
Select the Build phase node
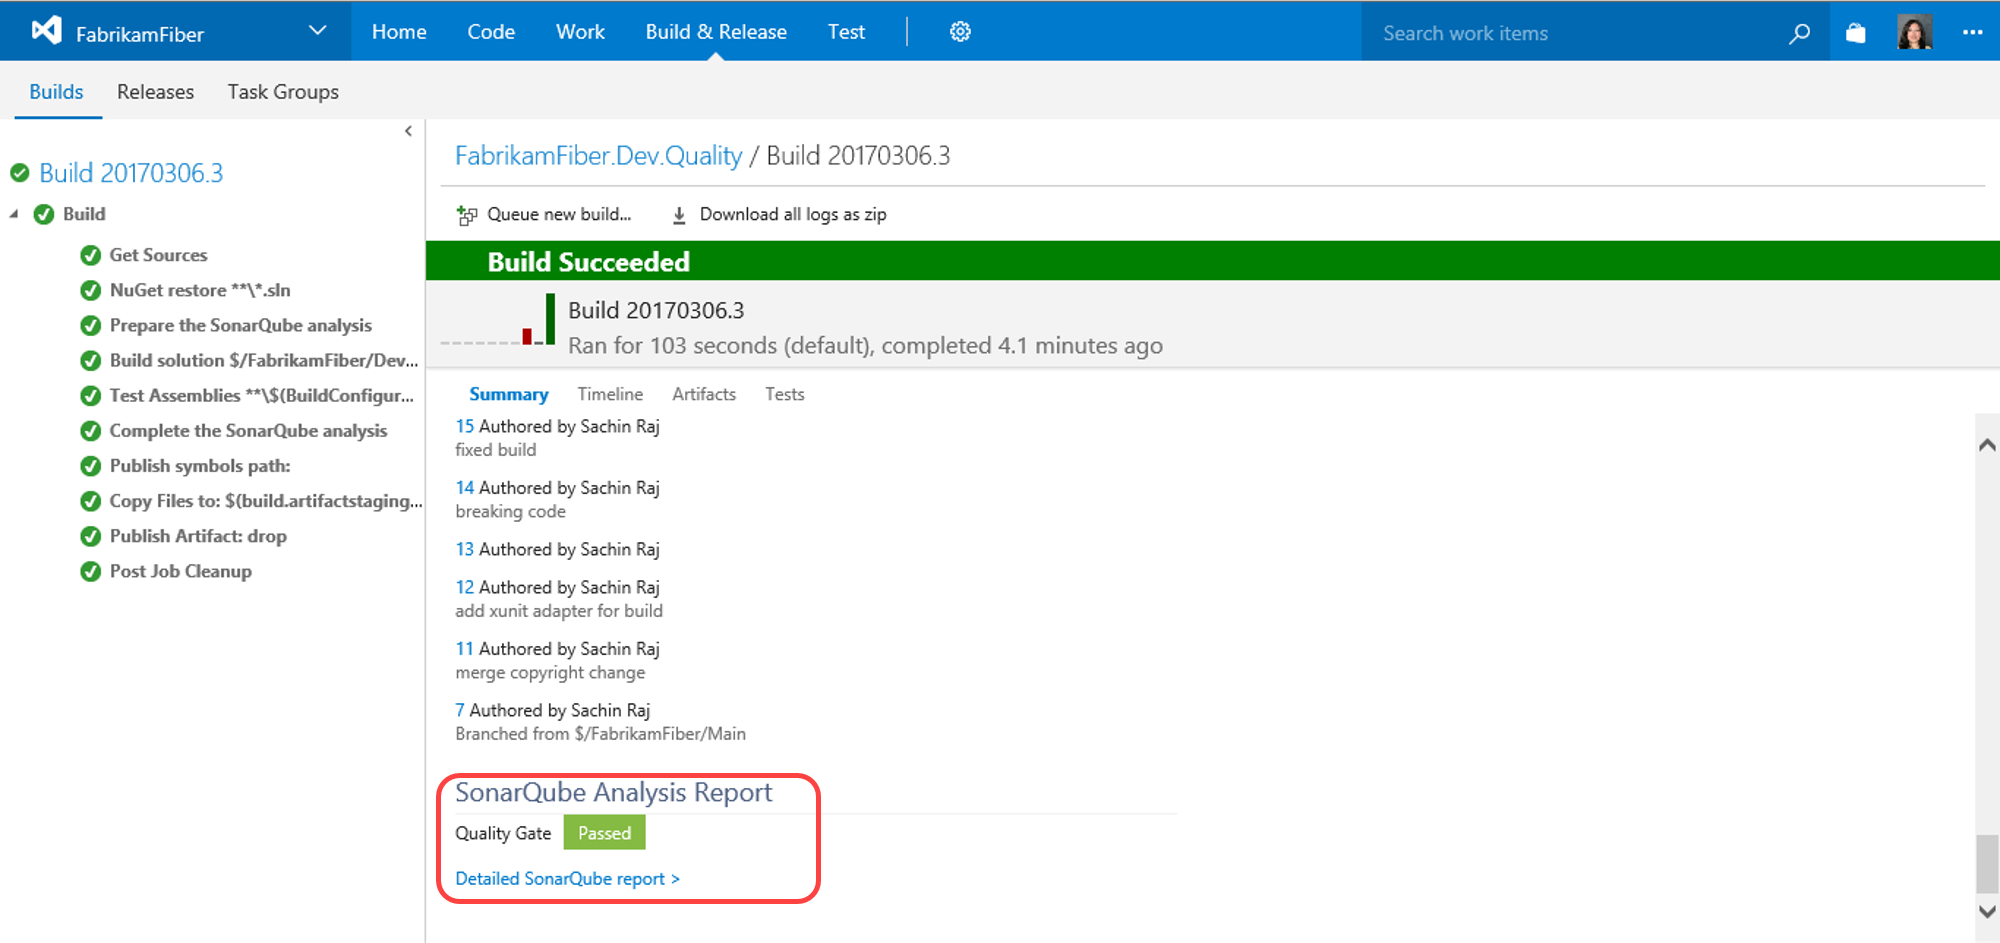tap(84, 214)
